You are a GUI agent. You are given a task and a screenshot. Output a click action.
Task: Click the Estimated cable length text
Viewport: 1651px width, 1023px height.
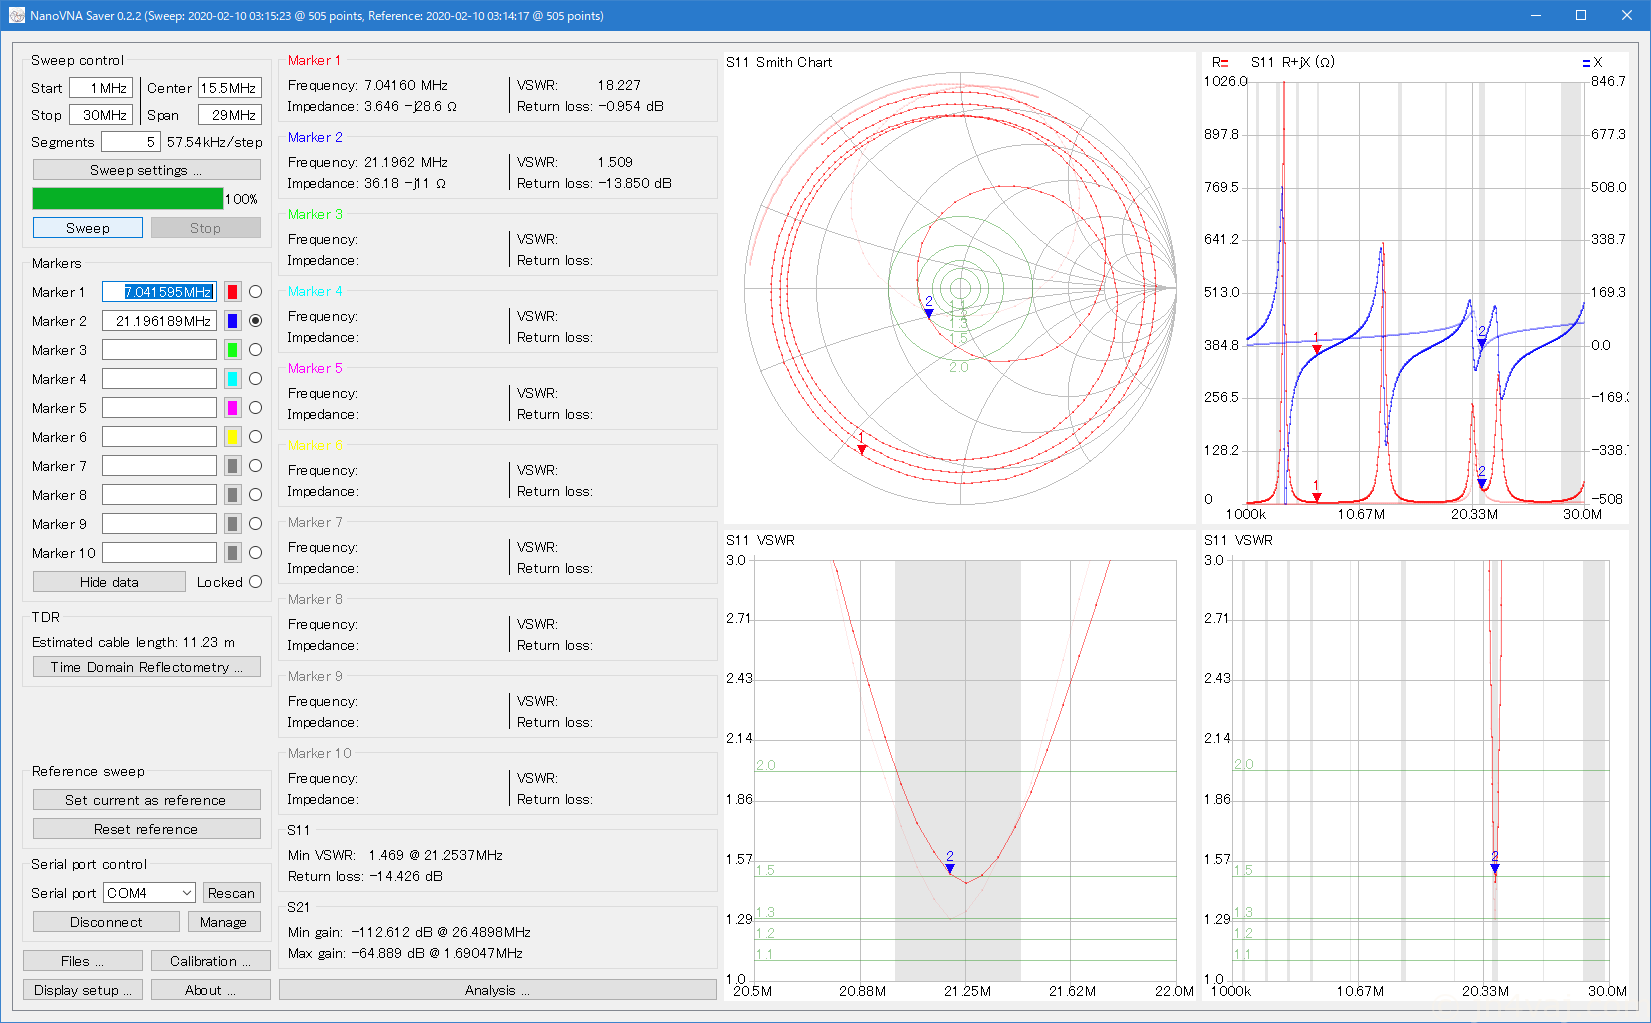[x=133, y=642]
